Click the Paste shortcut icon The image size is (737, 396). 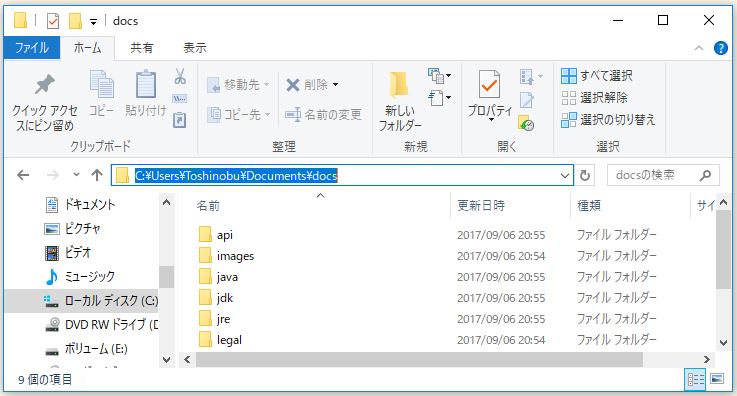click(x=180, y=120)
